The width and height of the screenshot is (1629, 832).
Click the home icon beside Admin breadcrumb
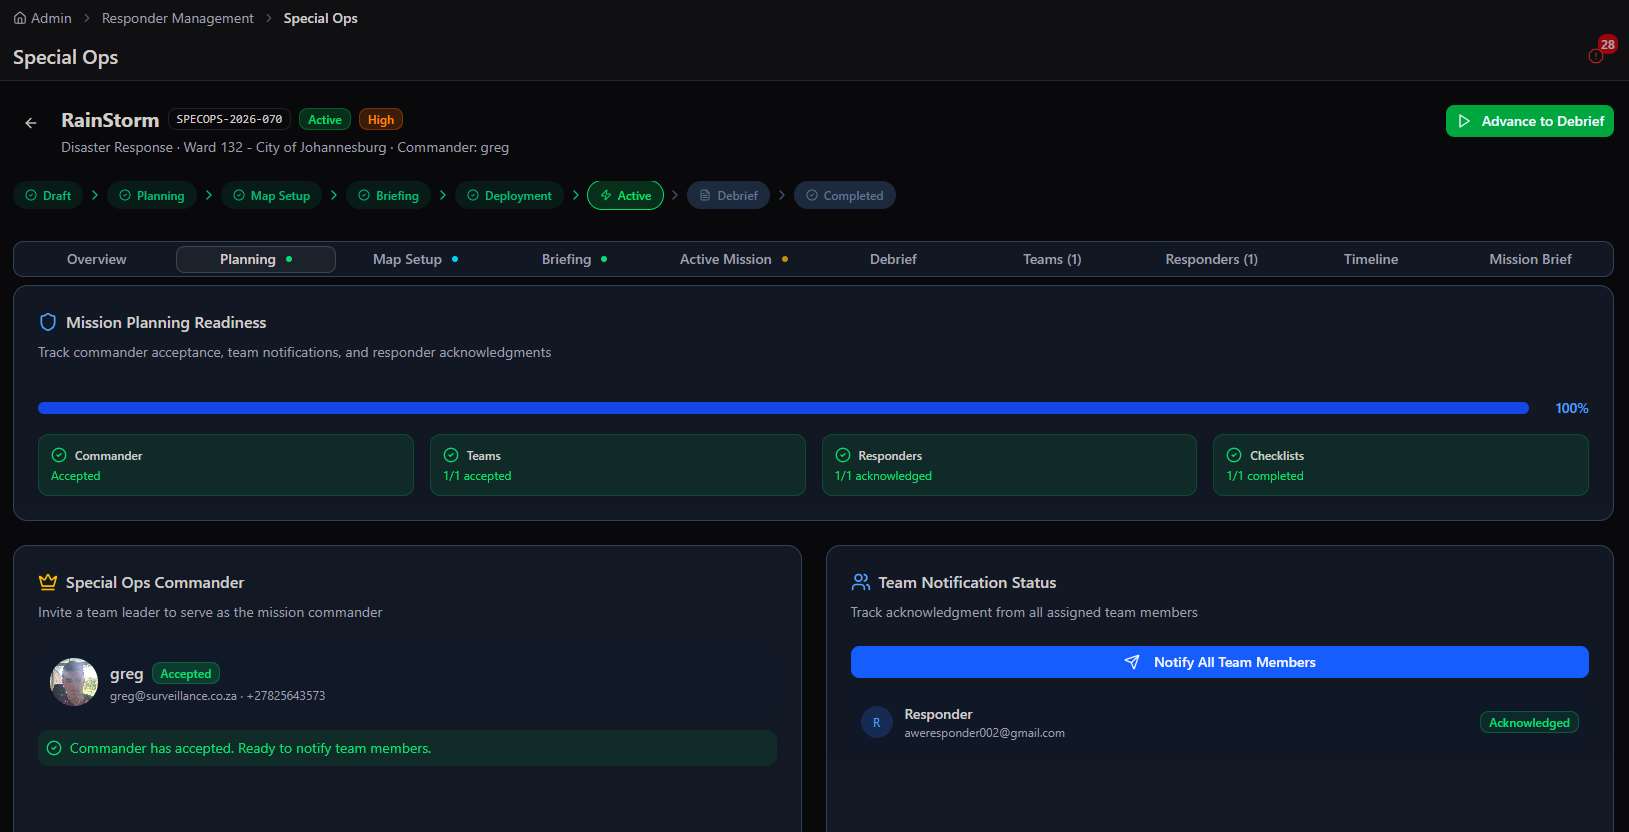(20, 18)
